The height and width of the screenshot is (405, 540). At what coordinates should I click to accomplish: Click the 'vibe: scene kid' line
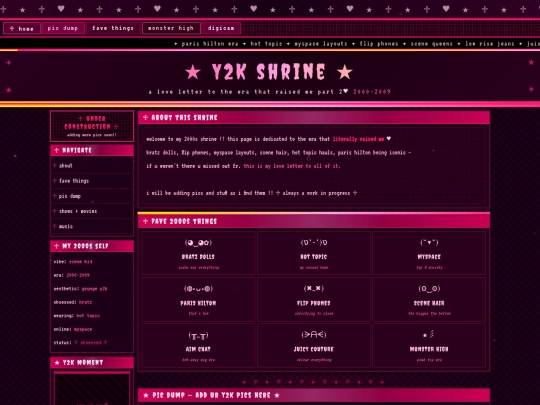click(x=73, y=262)
